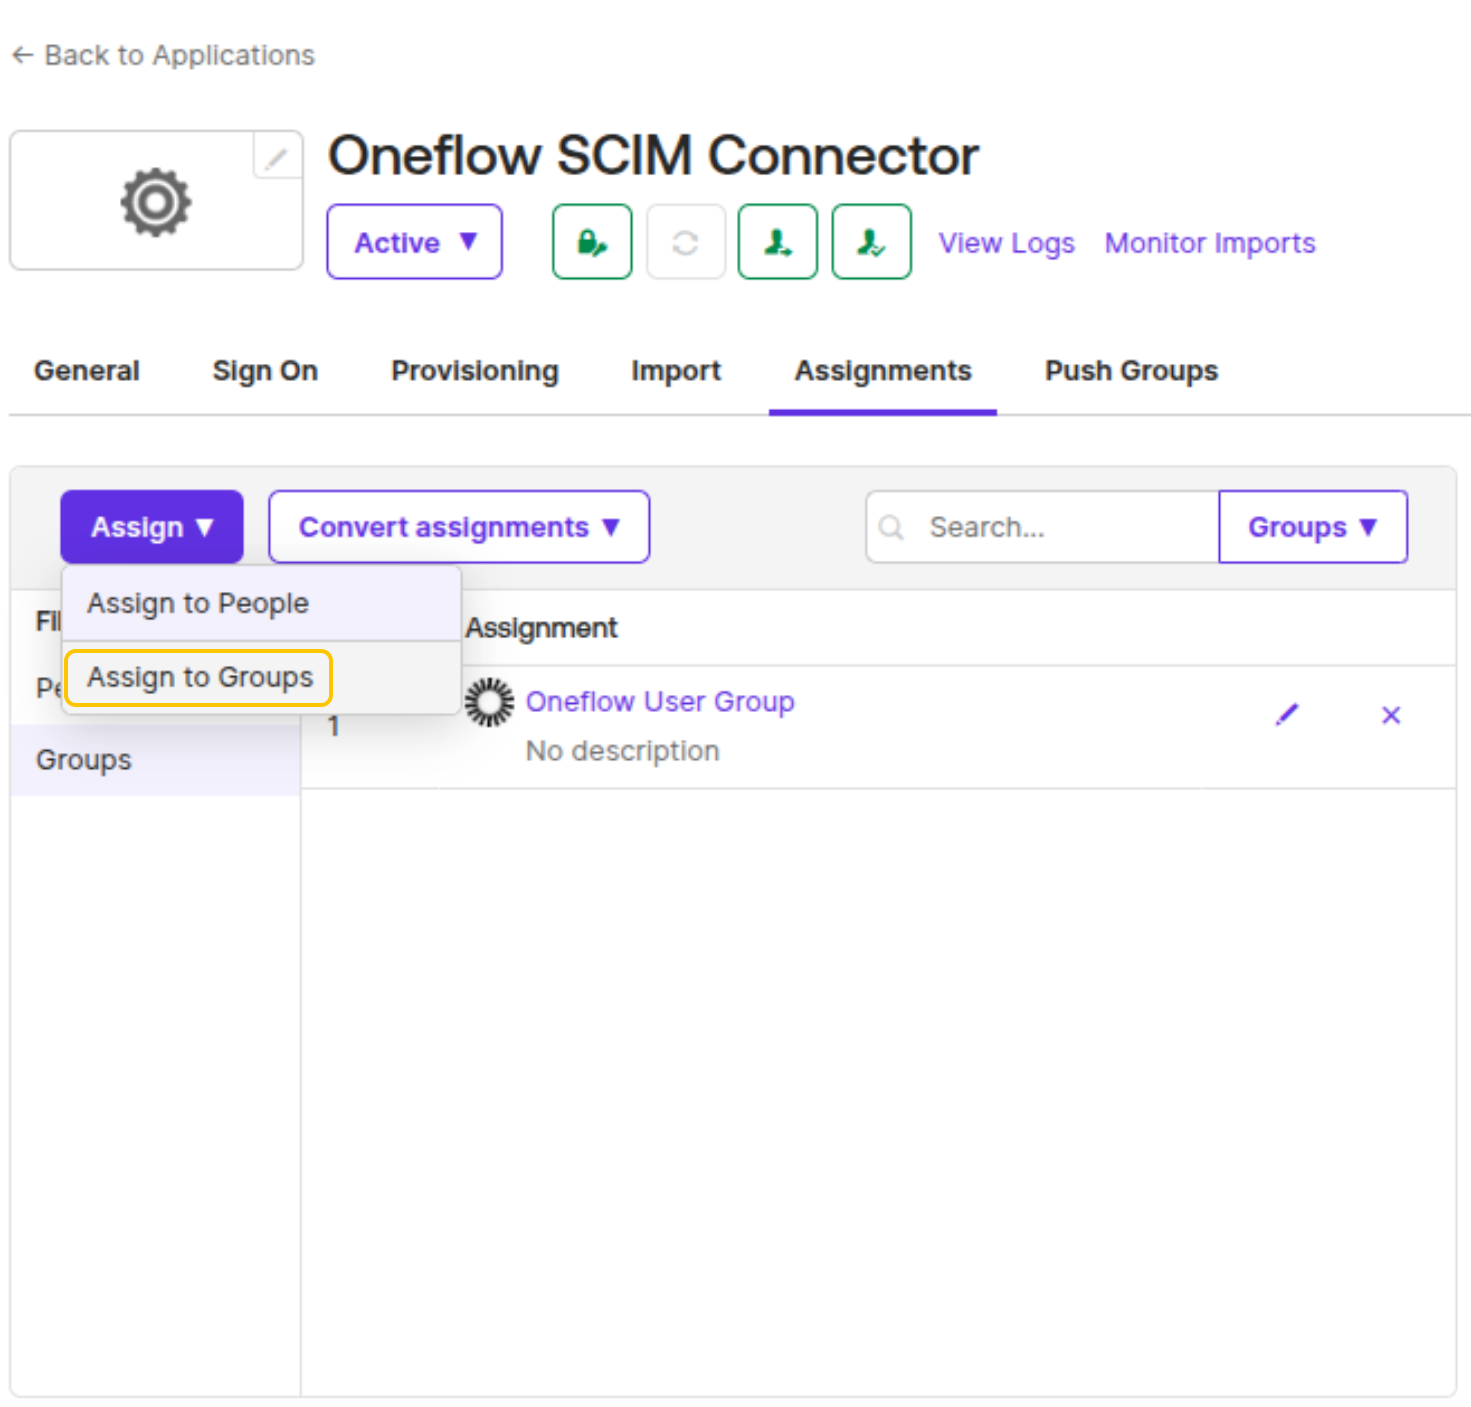Open the Provisioning tab
This screenshot has width=1471, height=1407.
[x=475, y=371]
